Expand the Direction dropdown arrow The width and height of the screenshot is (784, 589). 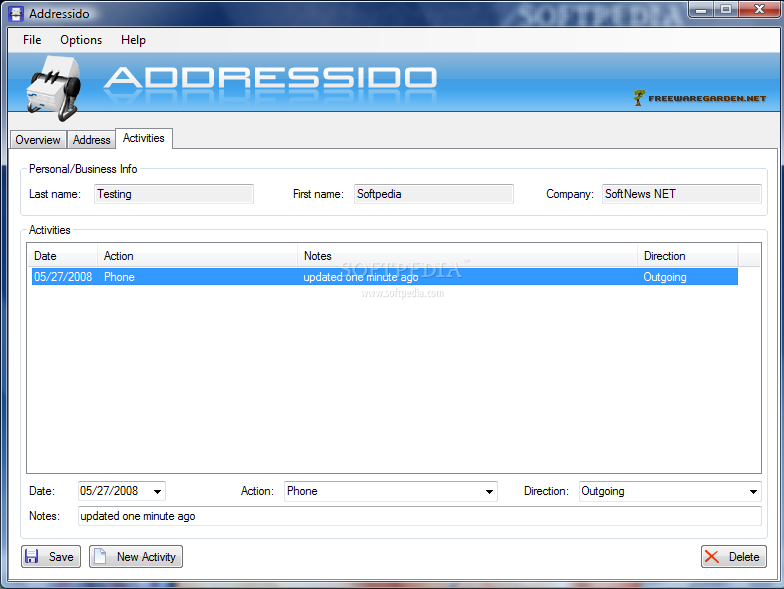point(753,492)
